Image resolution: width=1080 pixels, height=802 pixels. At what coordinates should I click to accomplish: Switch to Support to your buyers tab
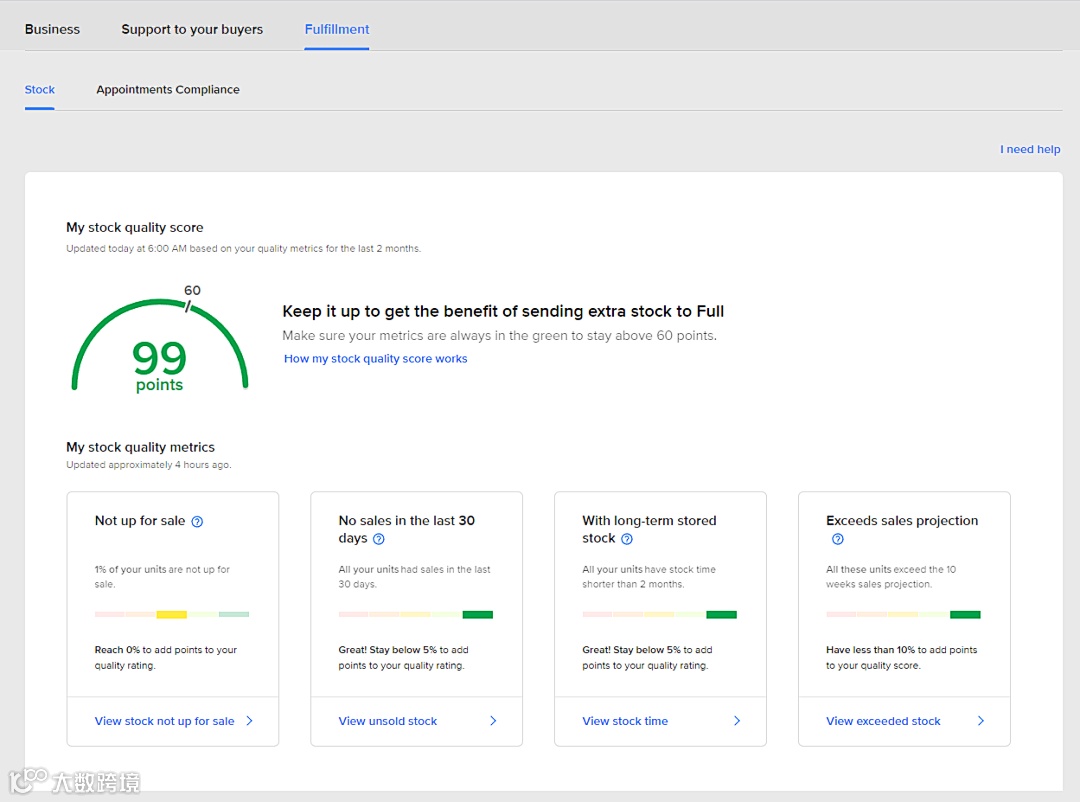[192, 29]
